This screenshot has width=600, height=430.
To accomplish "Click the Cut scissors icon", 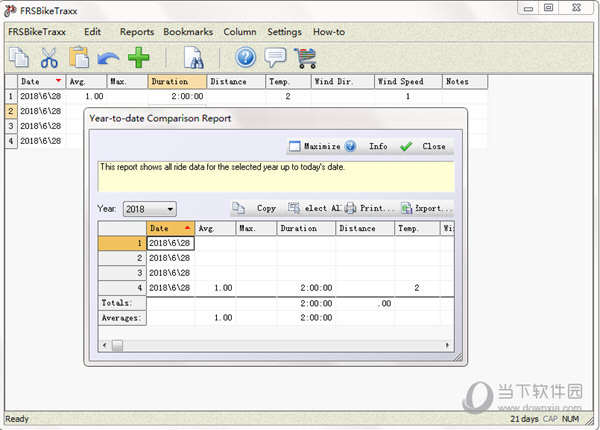I will [x=49, y=58].
